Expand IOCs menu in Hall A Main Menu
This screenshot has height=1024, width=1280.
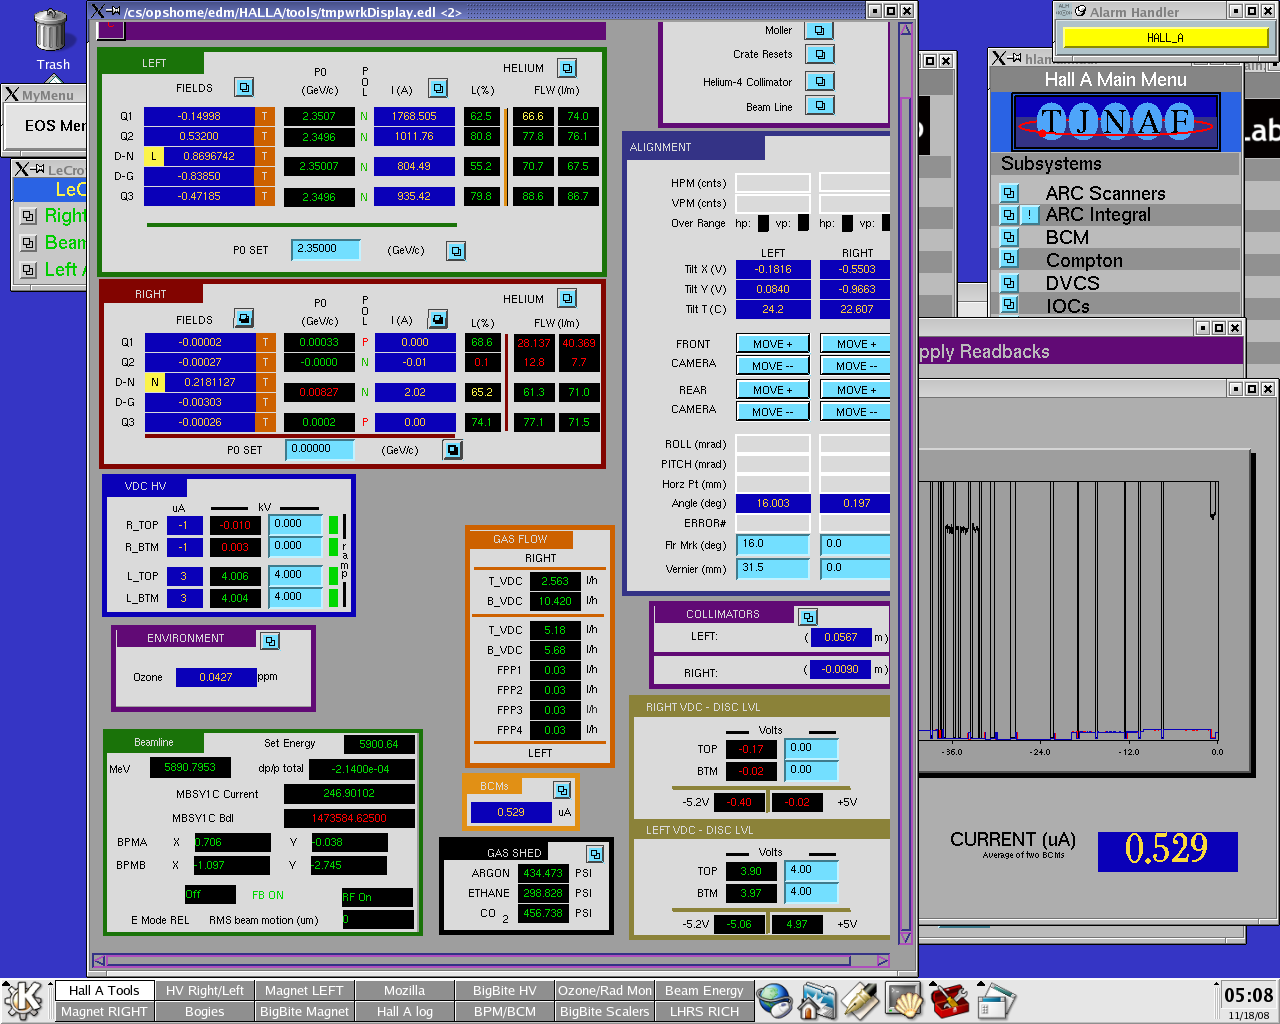click(1009, 305)
